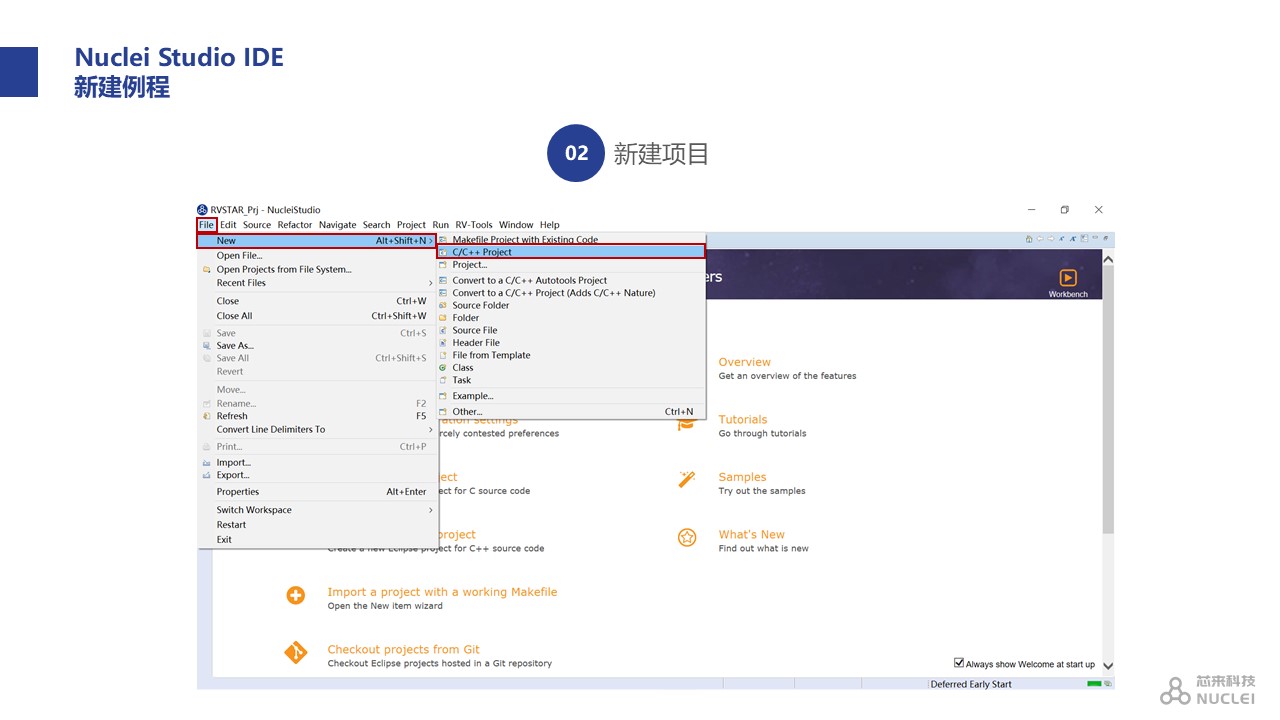
Task: Open Import a project with a working Makefile
Action: coord(442,592)
